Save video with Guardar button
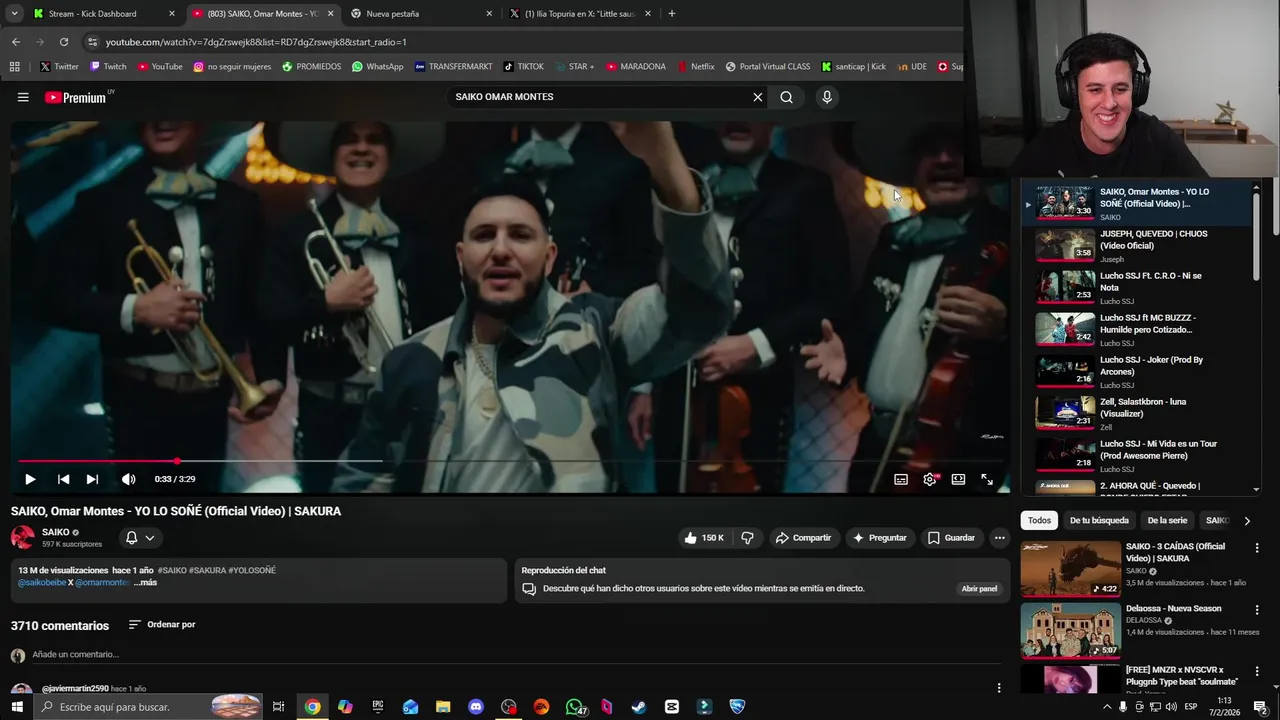The height and width of the screenshot is (720, 1280). [951, 537]
